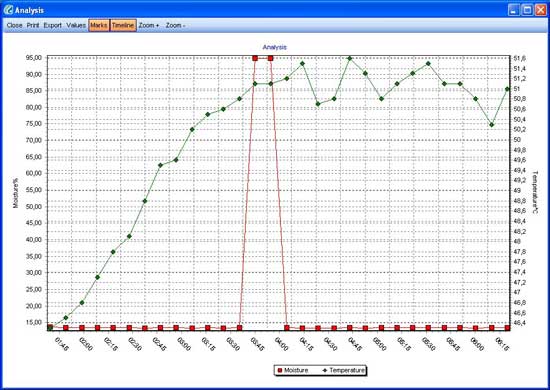
Task: Toggle the Timeline button off
Action: pyautogui.click(x=123, y=25)
